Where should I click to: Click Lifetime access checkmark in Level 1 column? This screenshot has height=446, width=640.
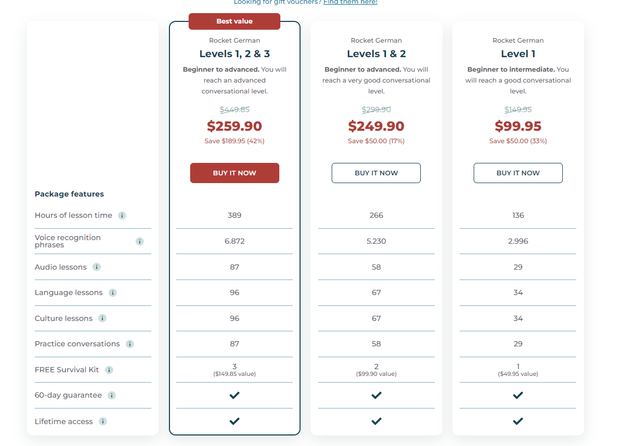tap(518, 421)
